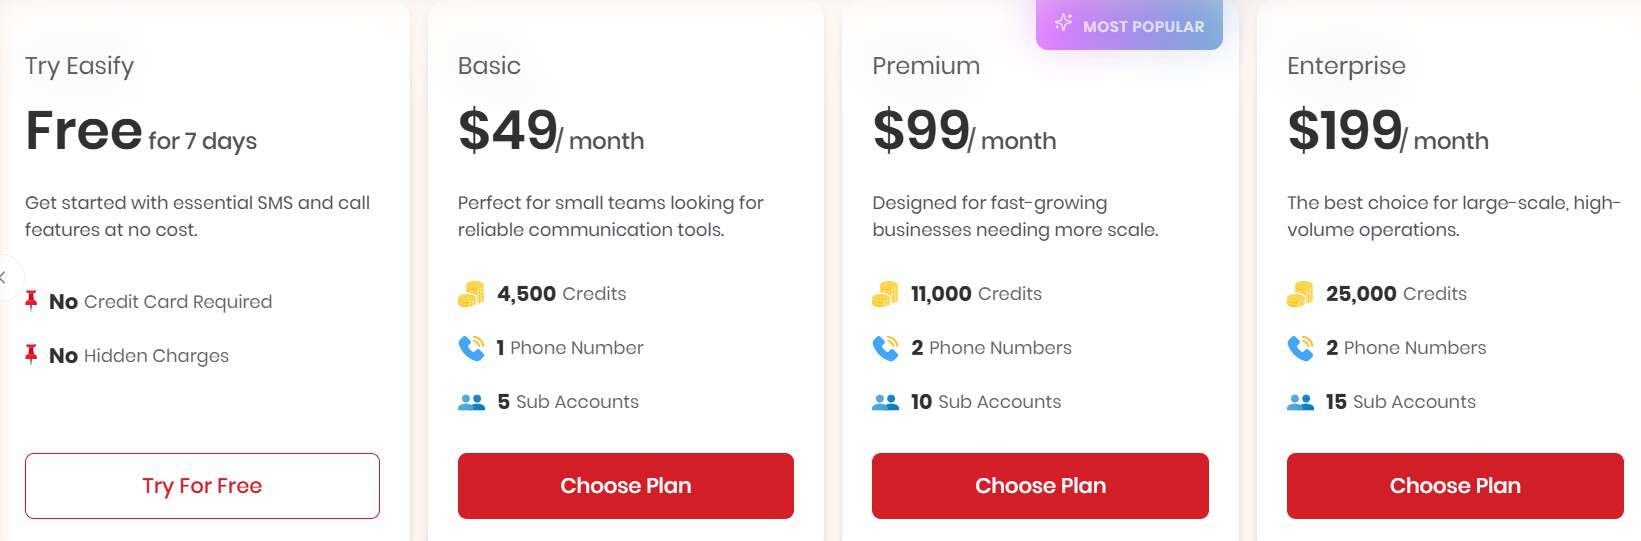The width and height of the screenshot is (1641, 541).
Task: Choose the Premium $99 plan
Action: [x=1040, y=486]
